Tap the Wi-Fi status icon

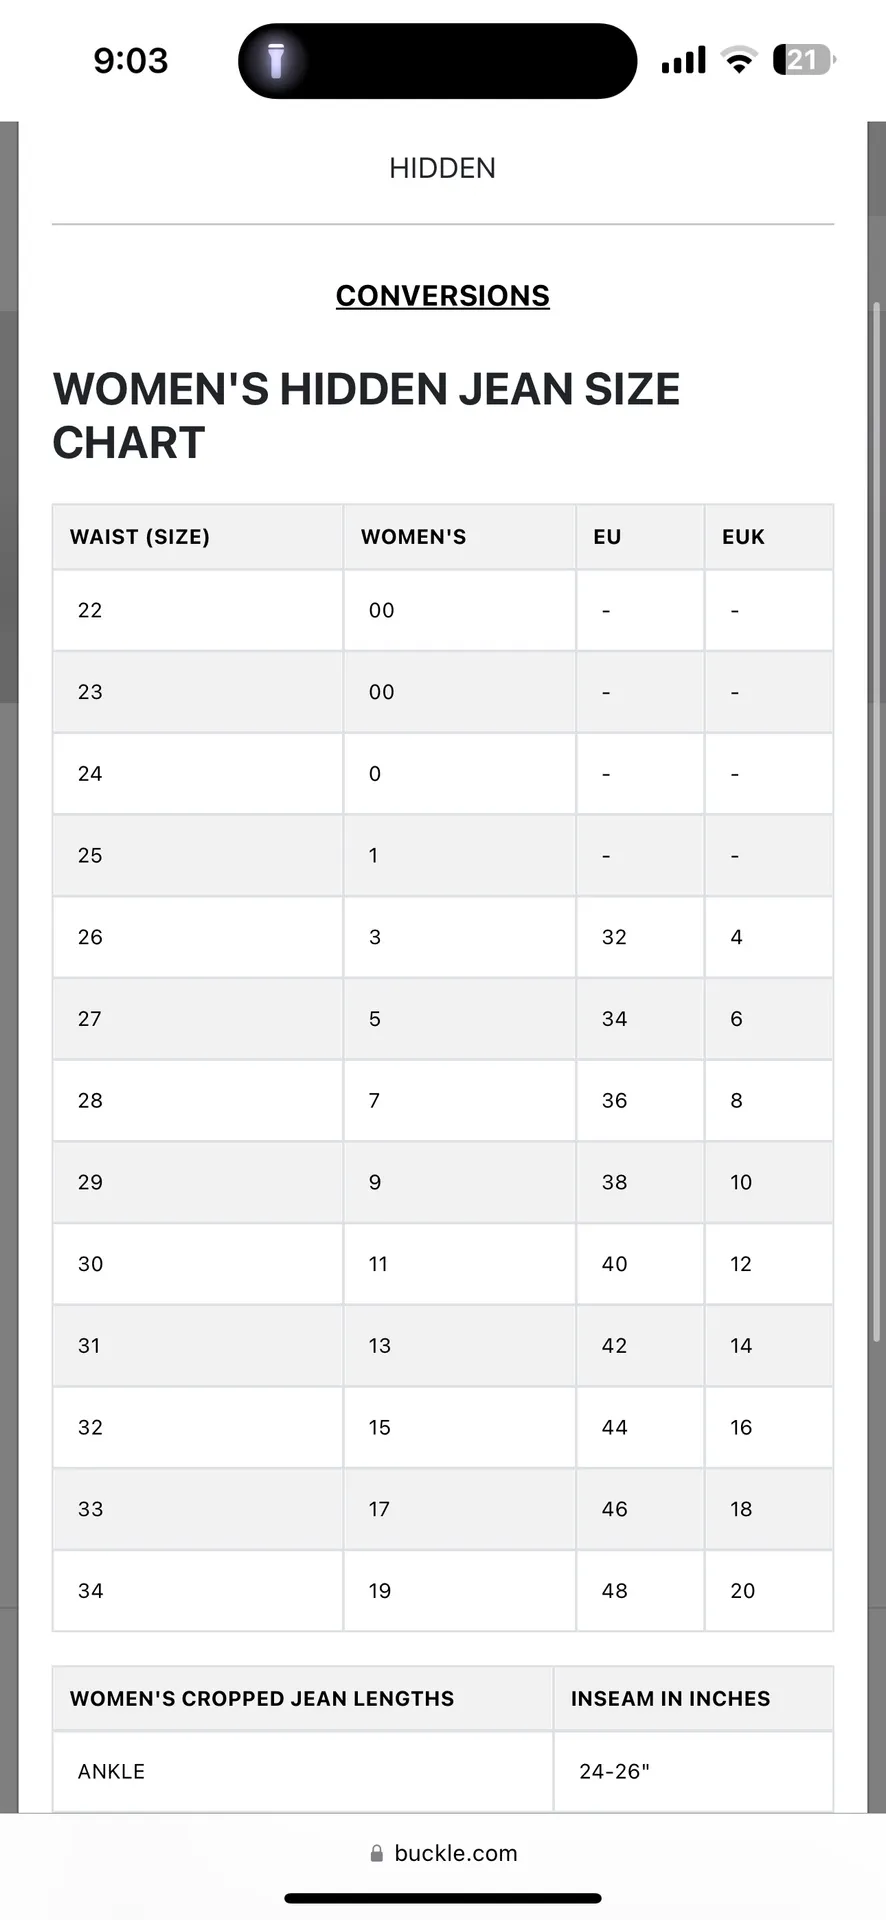coord(739,61)
